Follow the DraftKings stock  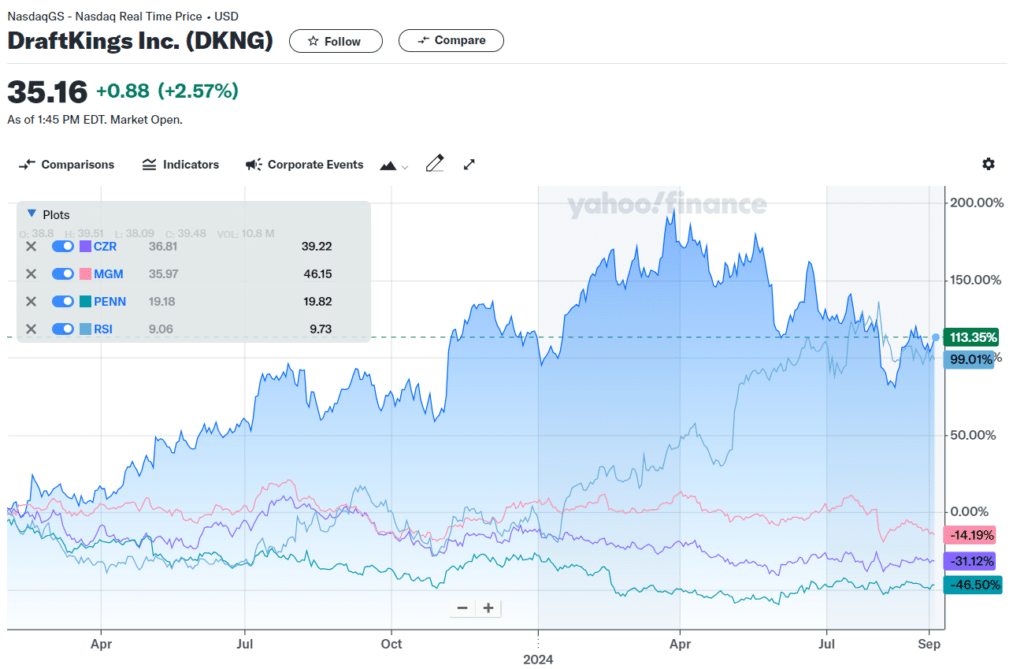[336, 41]
